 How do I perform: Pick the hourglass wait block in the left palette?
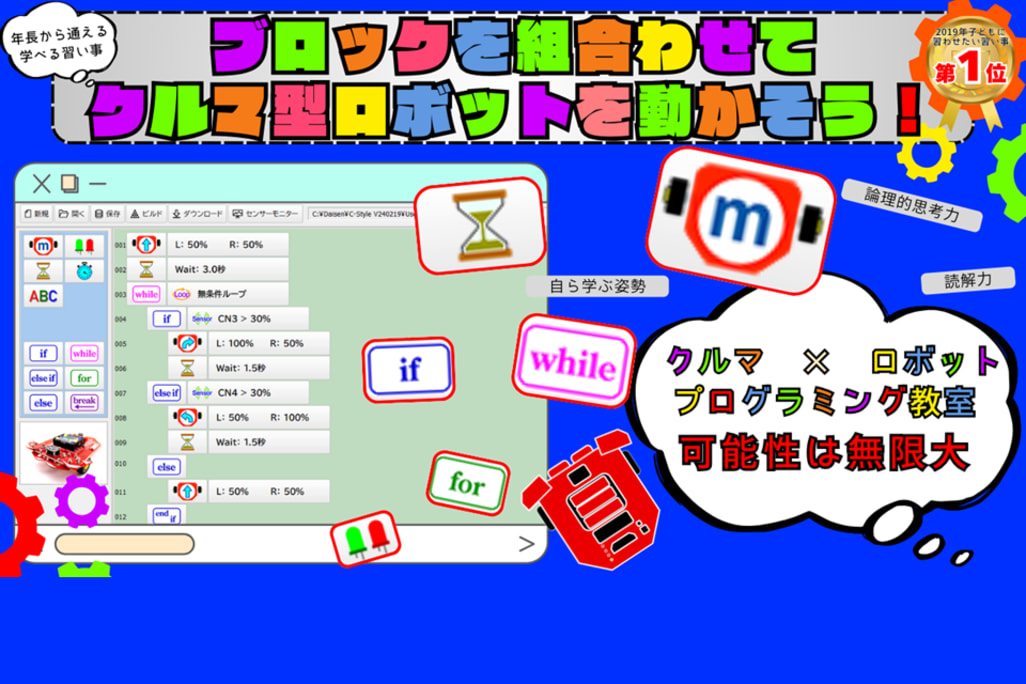point(44,271)
